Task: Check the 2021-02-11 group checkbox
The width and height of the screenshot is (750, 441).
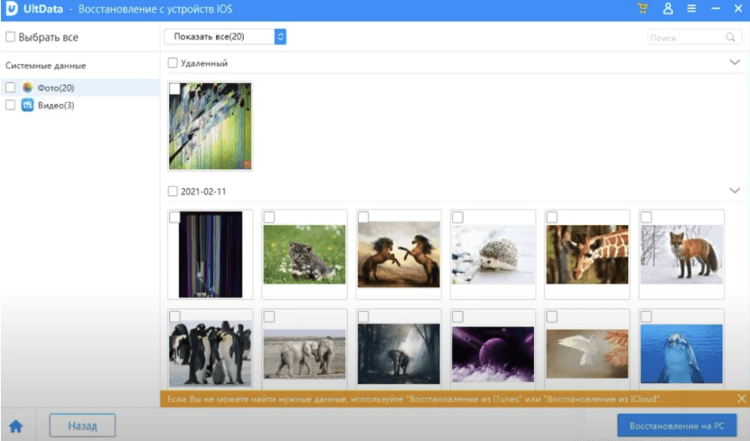Action: pos(173,191)
